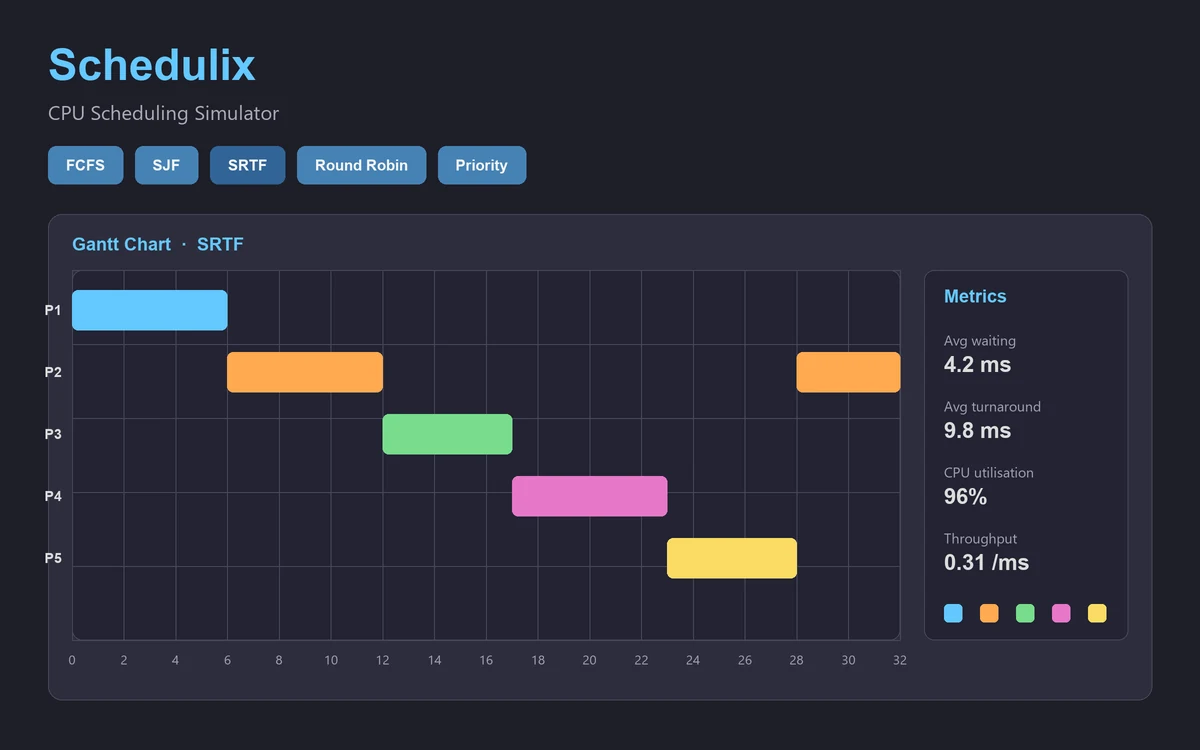Click the 12 tick on time axis

[382, 660]
